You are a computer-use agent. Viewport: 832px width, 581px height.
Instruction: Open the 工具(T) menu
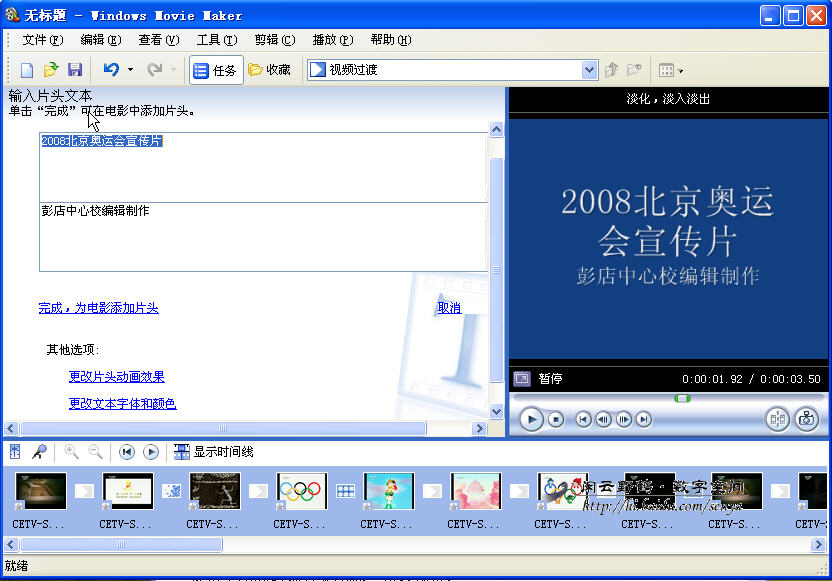tap(217, 40)
